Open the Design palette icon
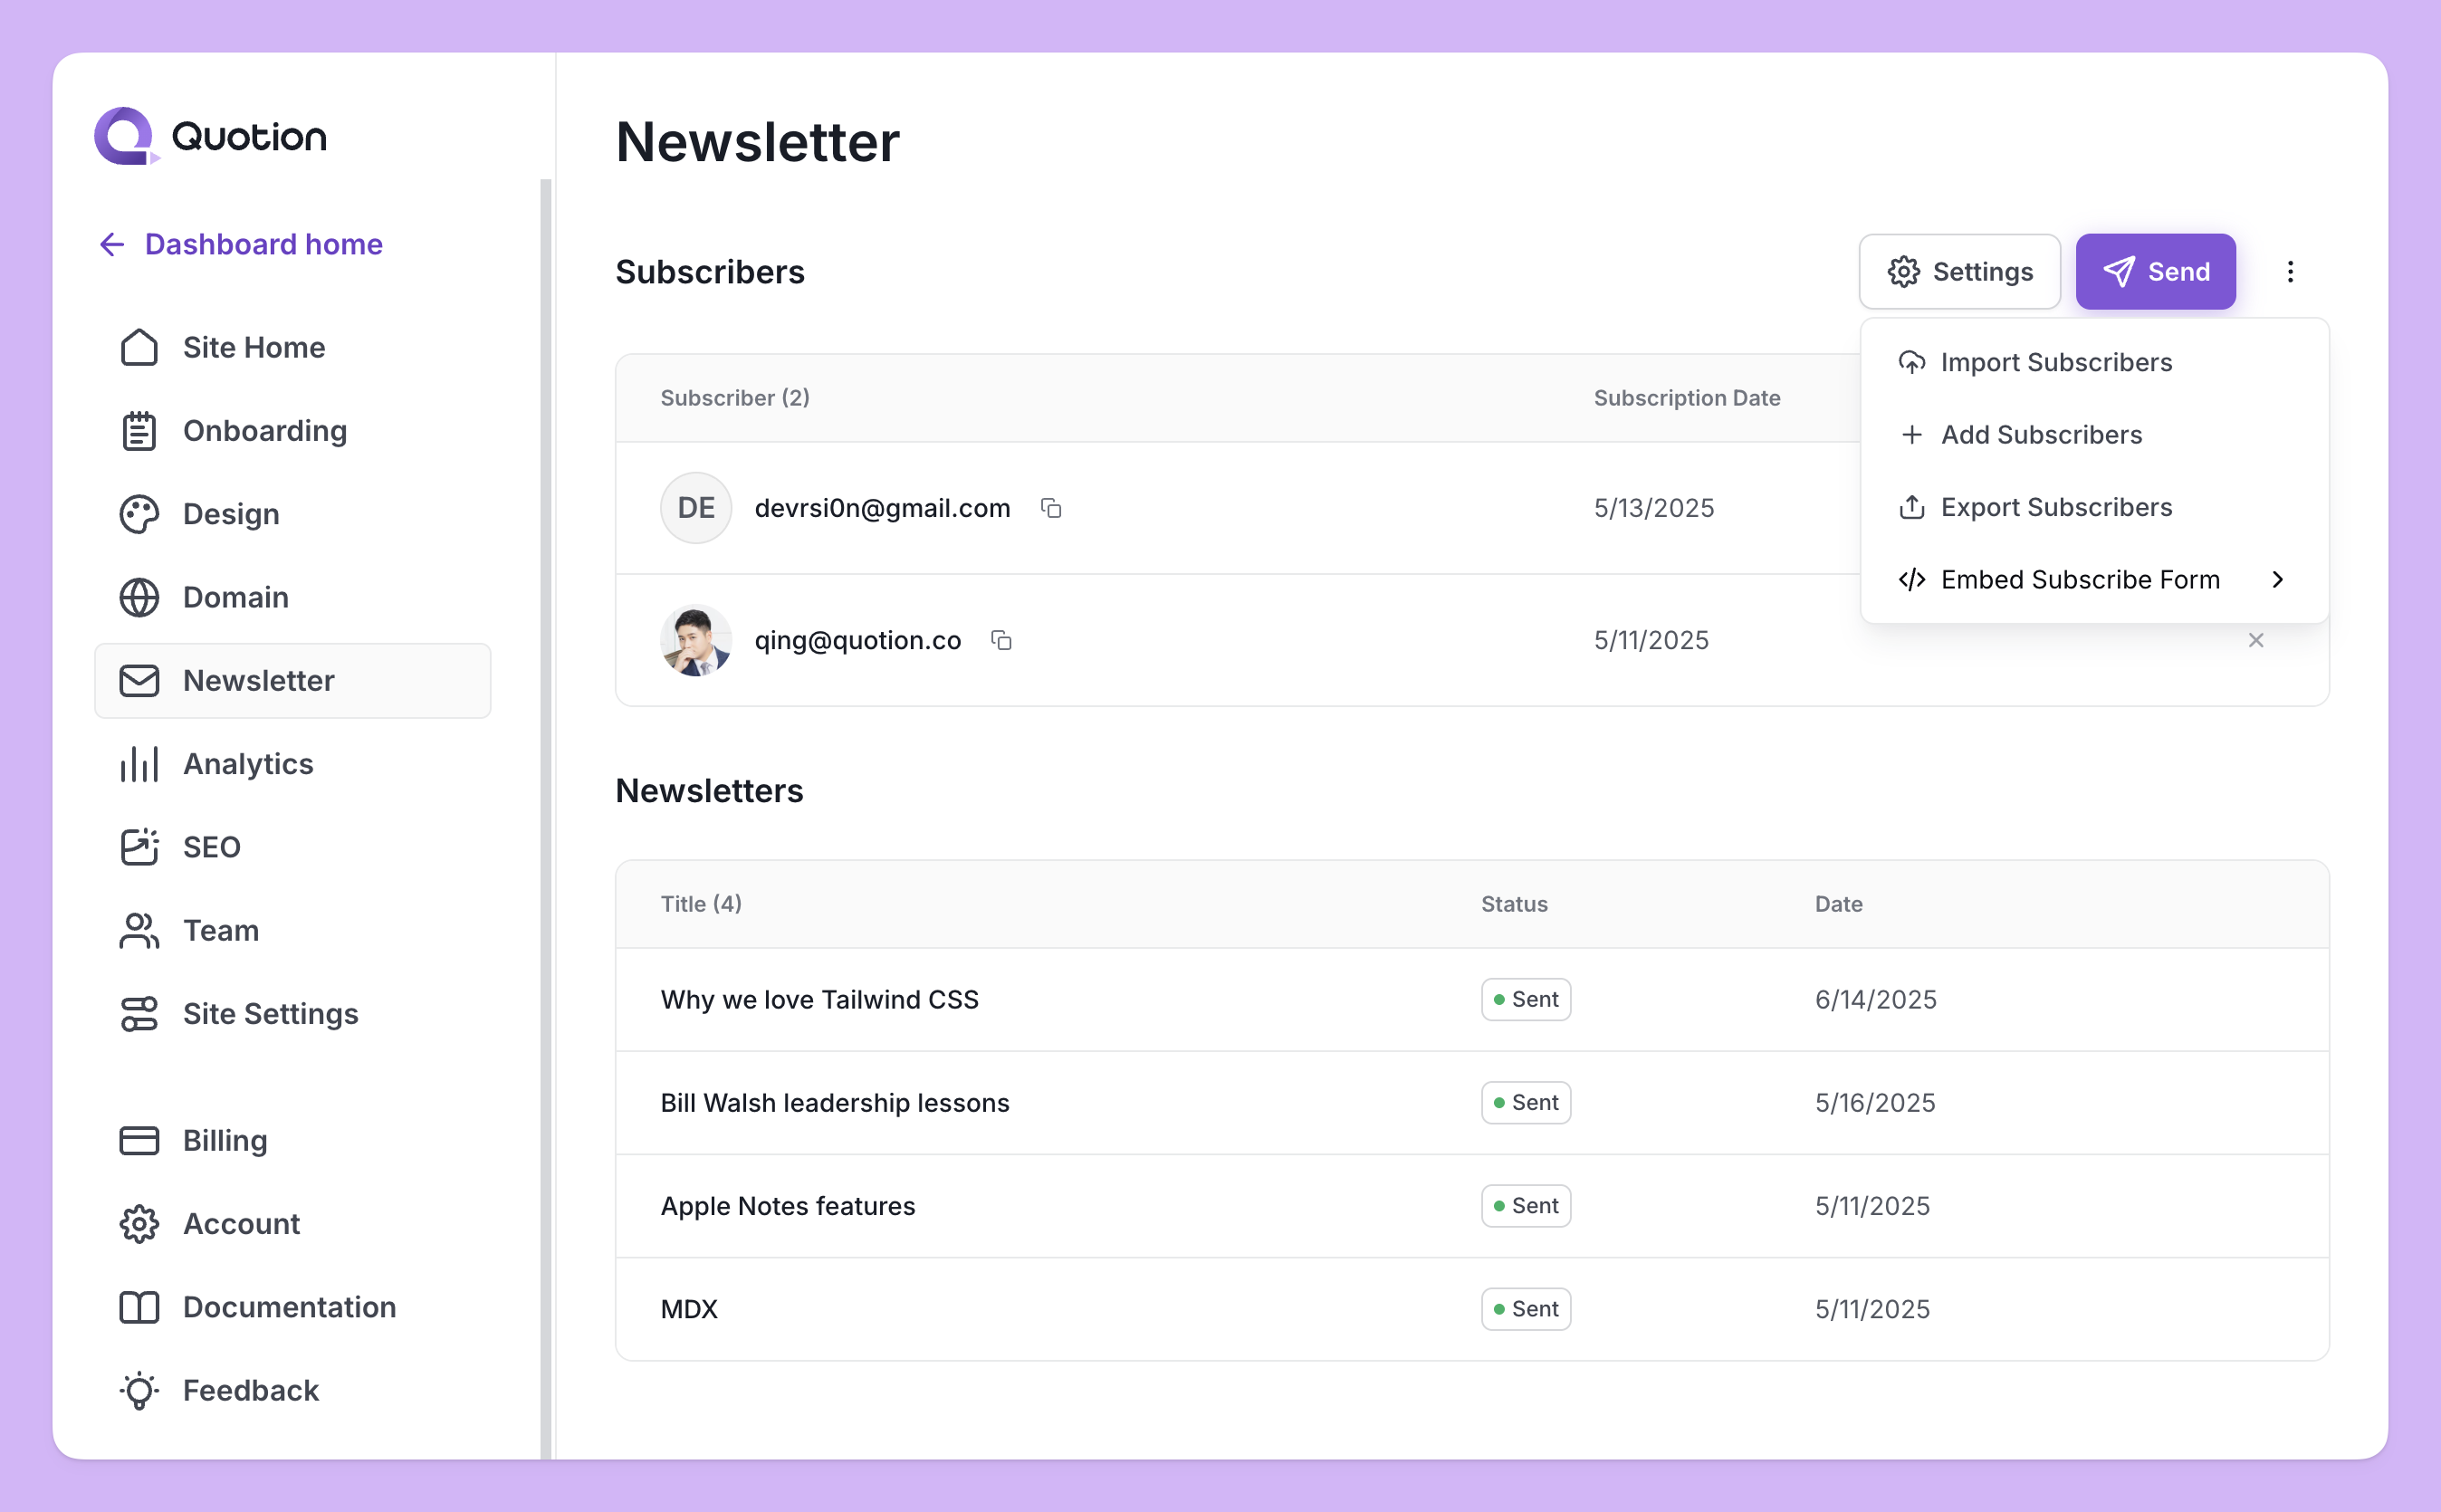 click(139, 514)
